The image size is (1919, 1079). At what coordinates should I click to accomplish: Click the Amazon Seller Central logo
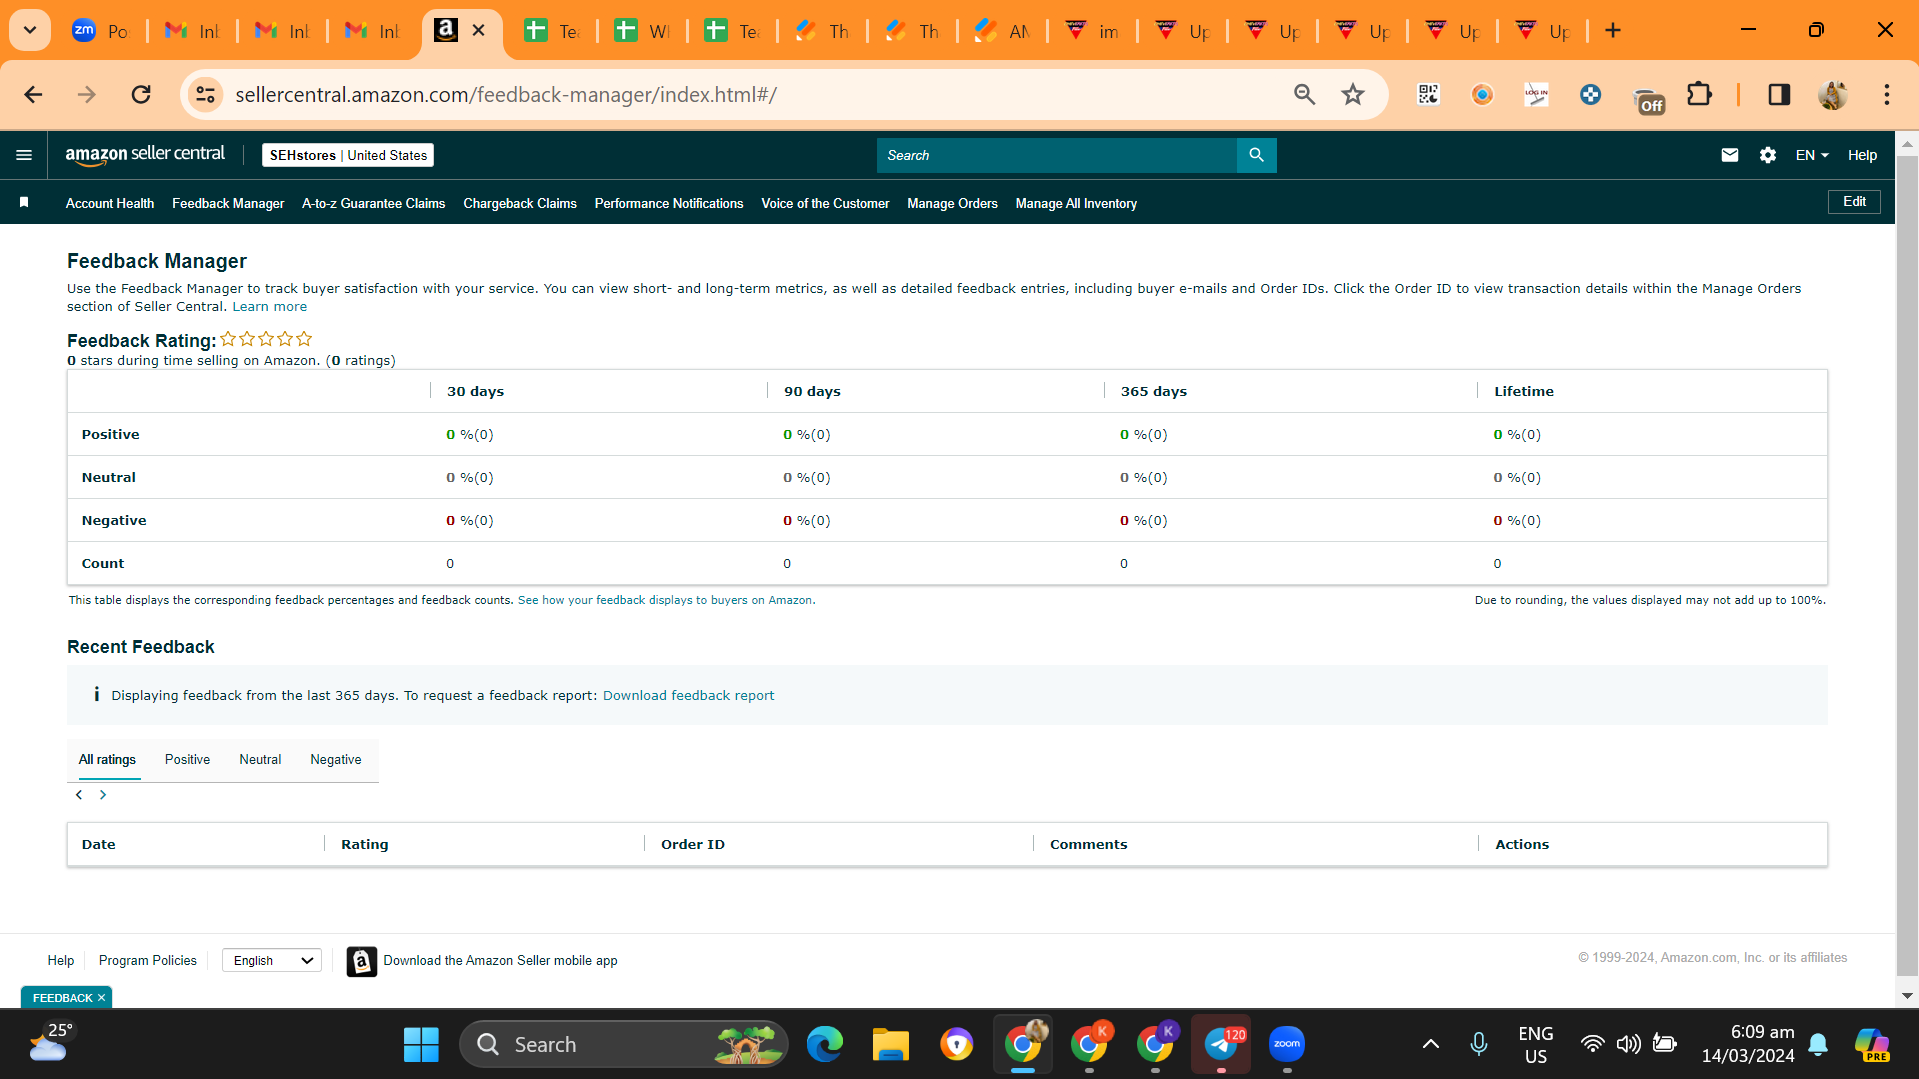[145, 155]
